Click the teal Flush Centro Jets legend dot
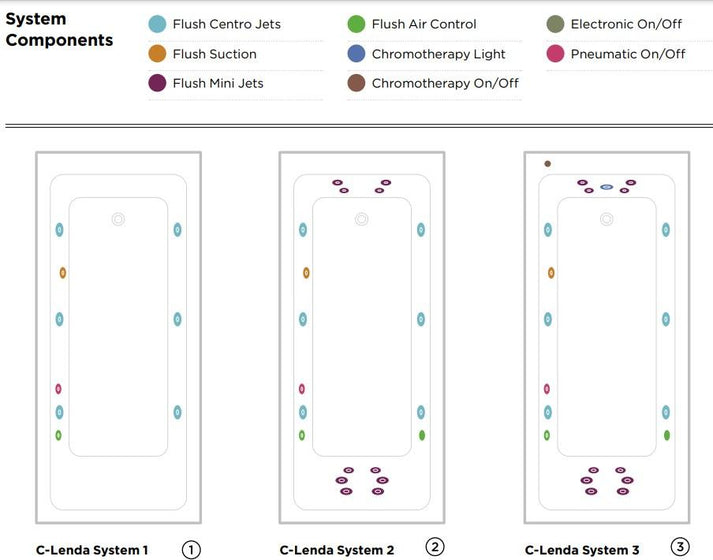The image size is (713, 560). tap(157, 24)
